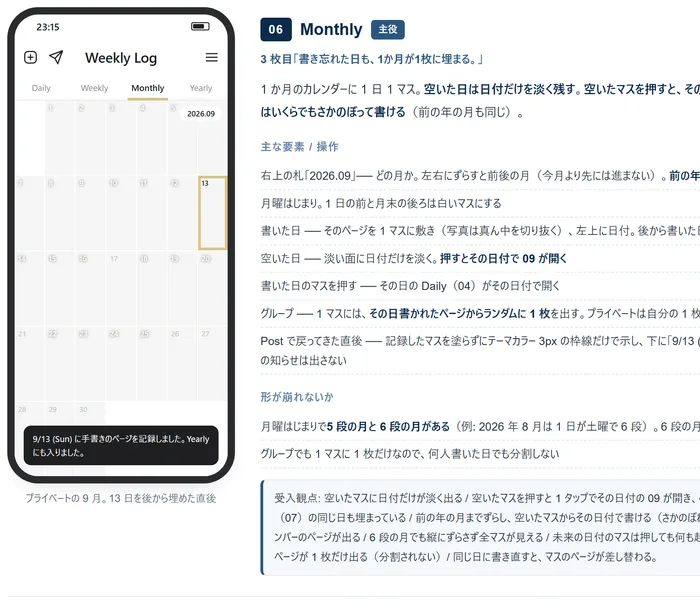700x604 pixels.
Task: Click the subtitle 3 枚目「書き忘れた日も
Action: 372,59
